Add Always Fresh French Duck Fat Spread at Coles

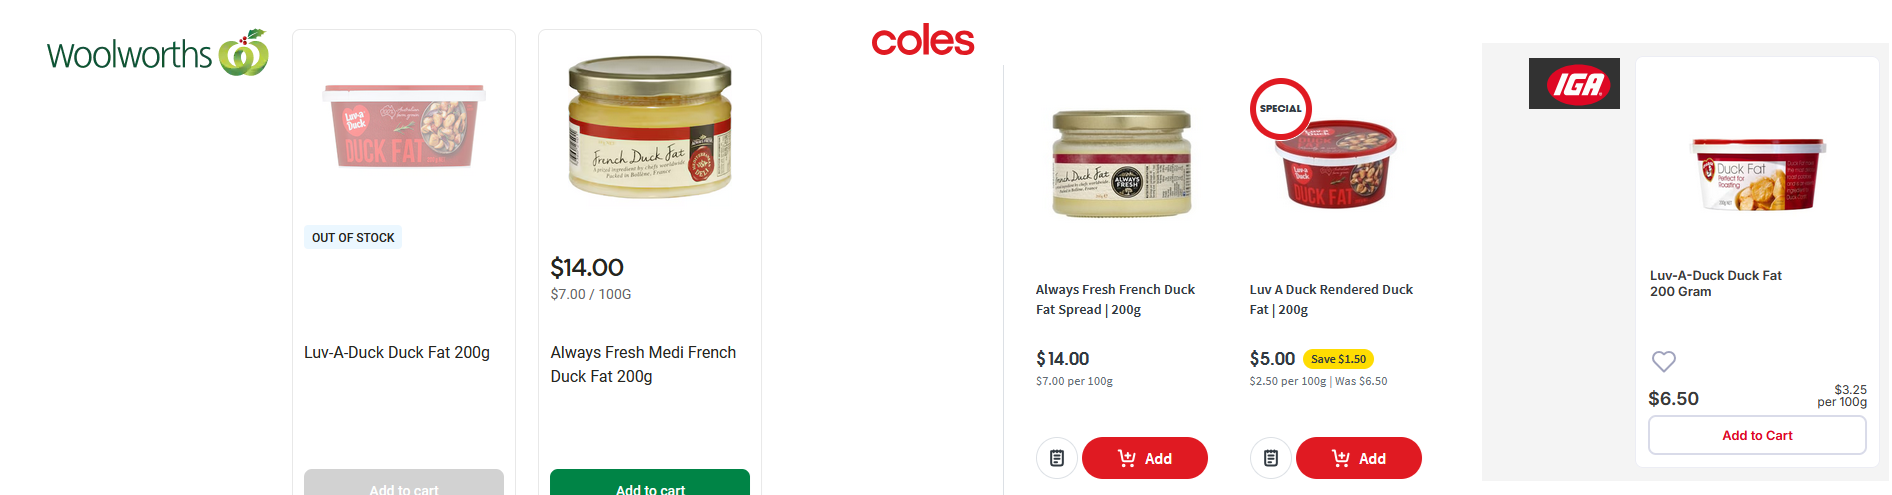click(x=1145, y=458)
